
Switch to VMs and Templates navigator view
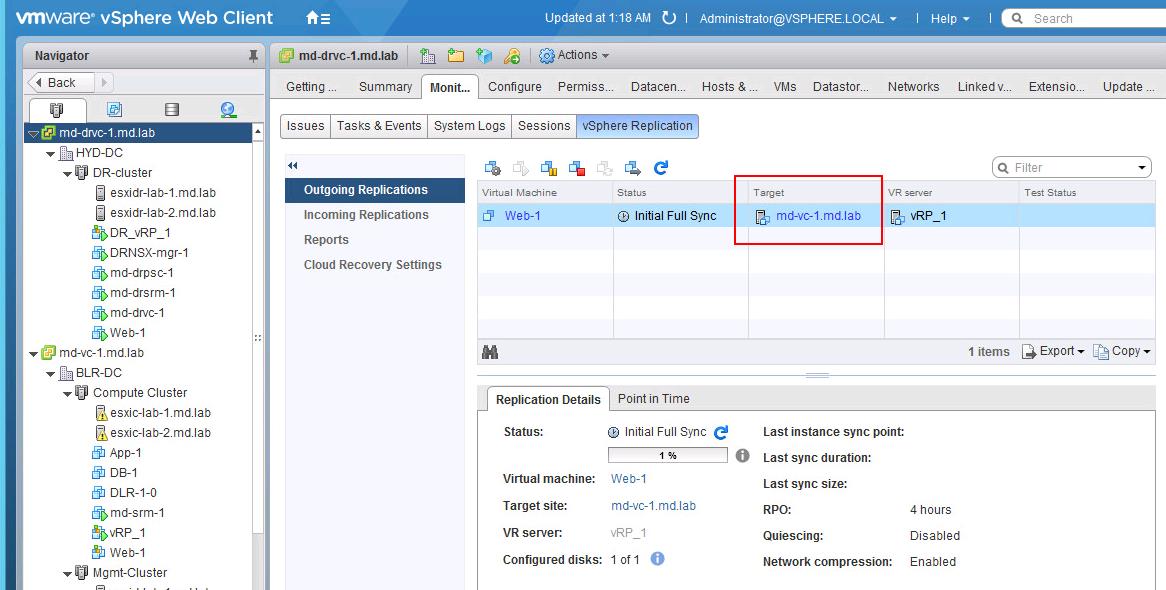(x=115, y=110)
